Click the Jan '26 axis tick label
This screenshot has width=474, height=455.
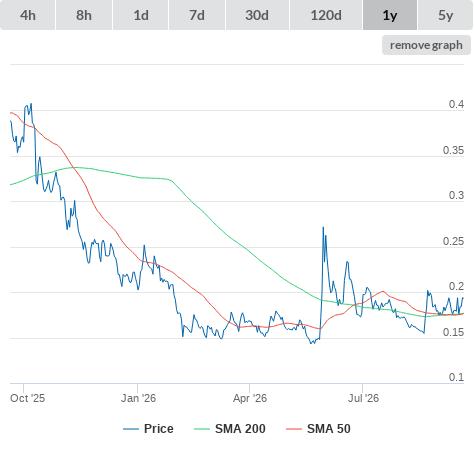click(138, 398)
